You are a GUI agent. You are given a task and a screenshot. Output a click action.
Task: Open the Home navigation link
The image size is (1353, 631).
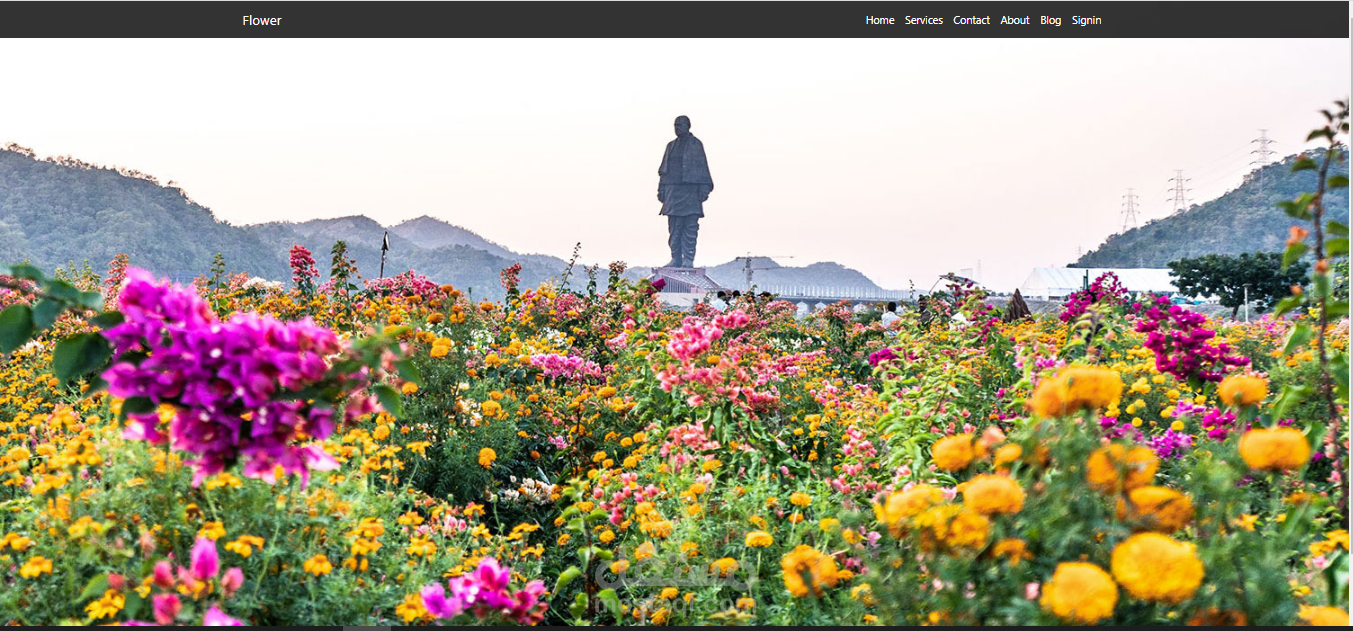pyautogui.click(x=880, y=20)
